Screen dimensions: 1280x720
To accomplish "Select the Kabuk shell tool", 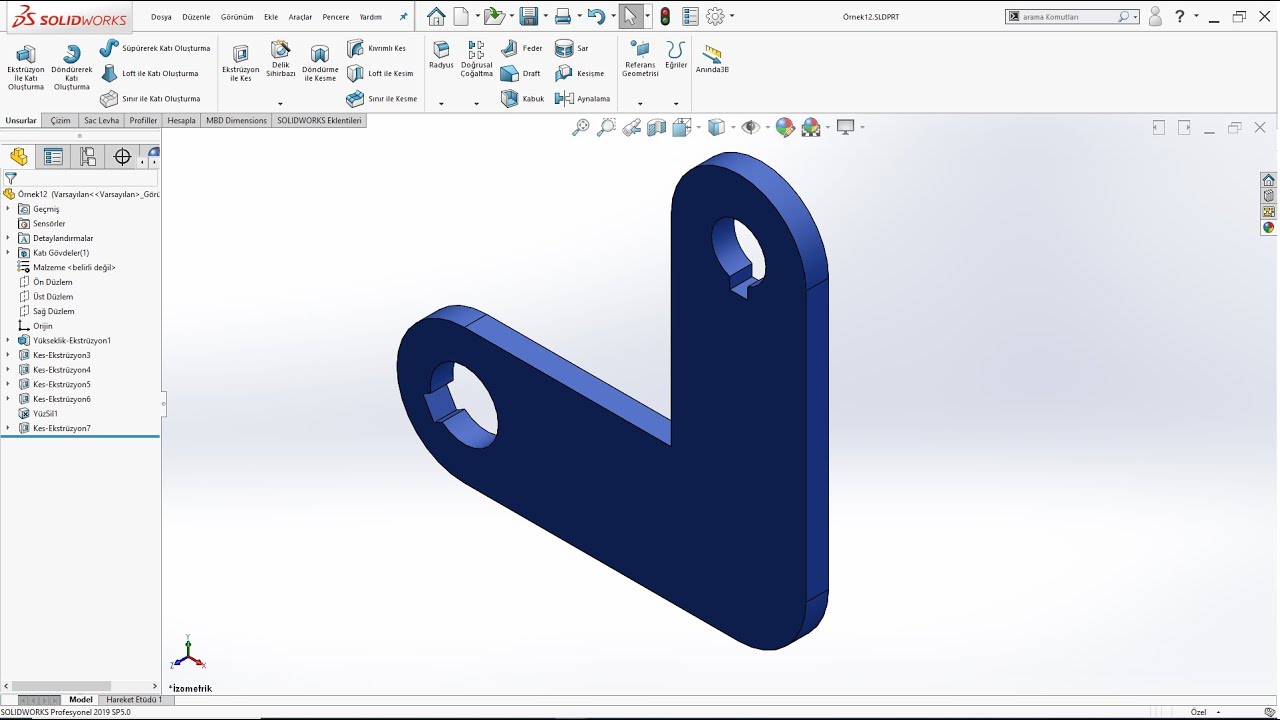I will (522, 98).
